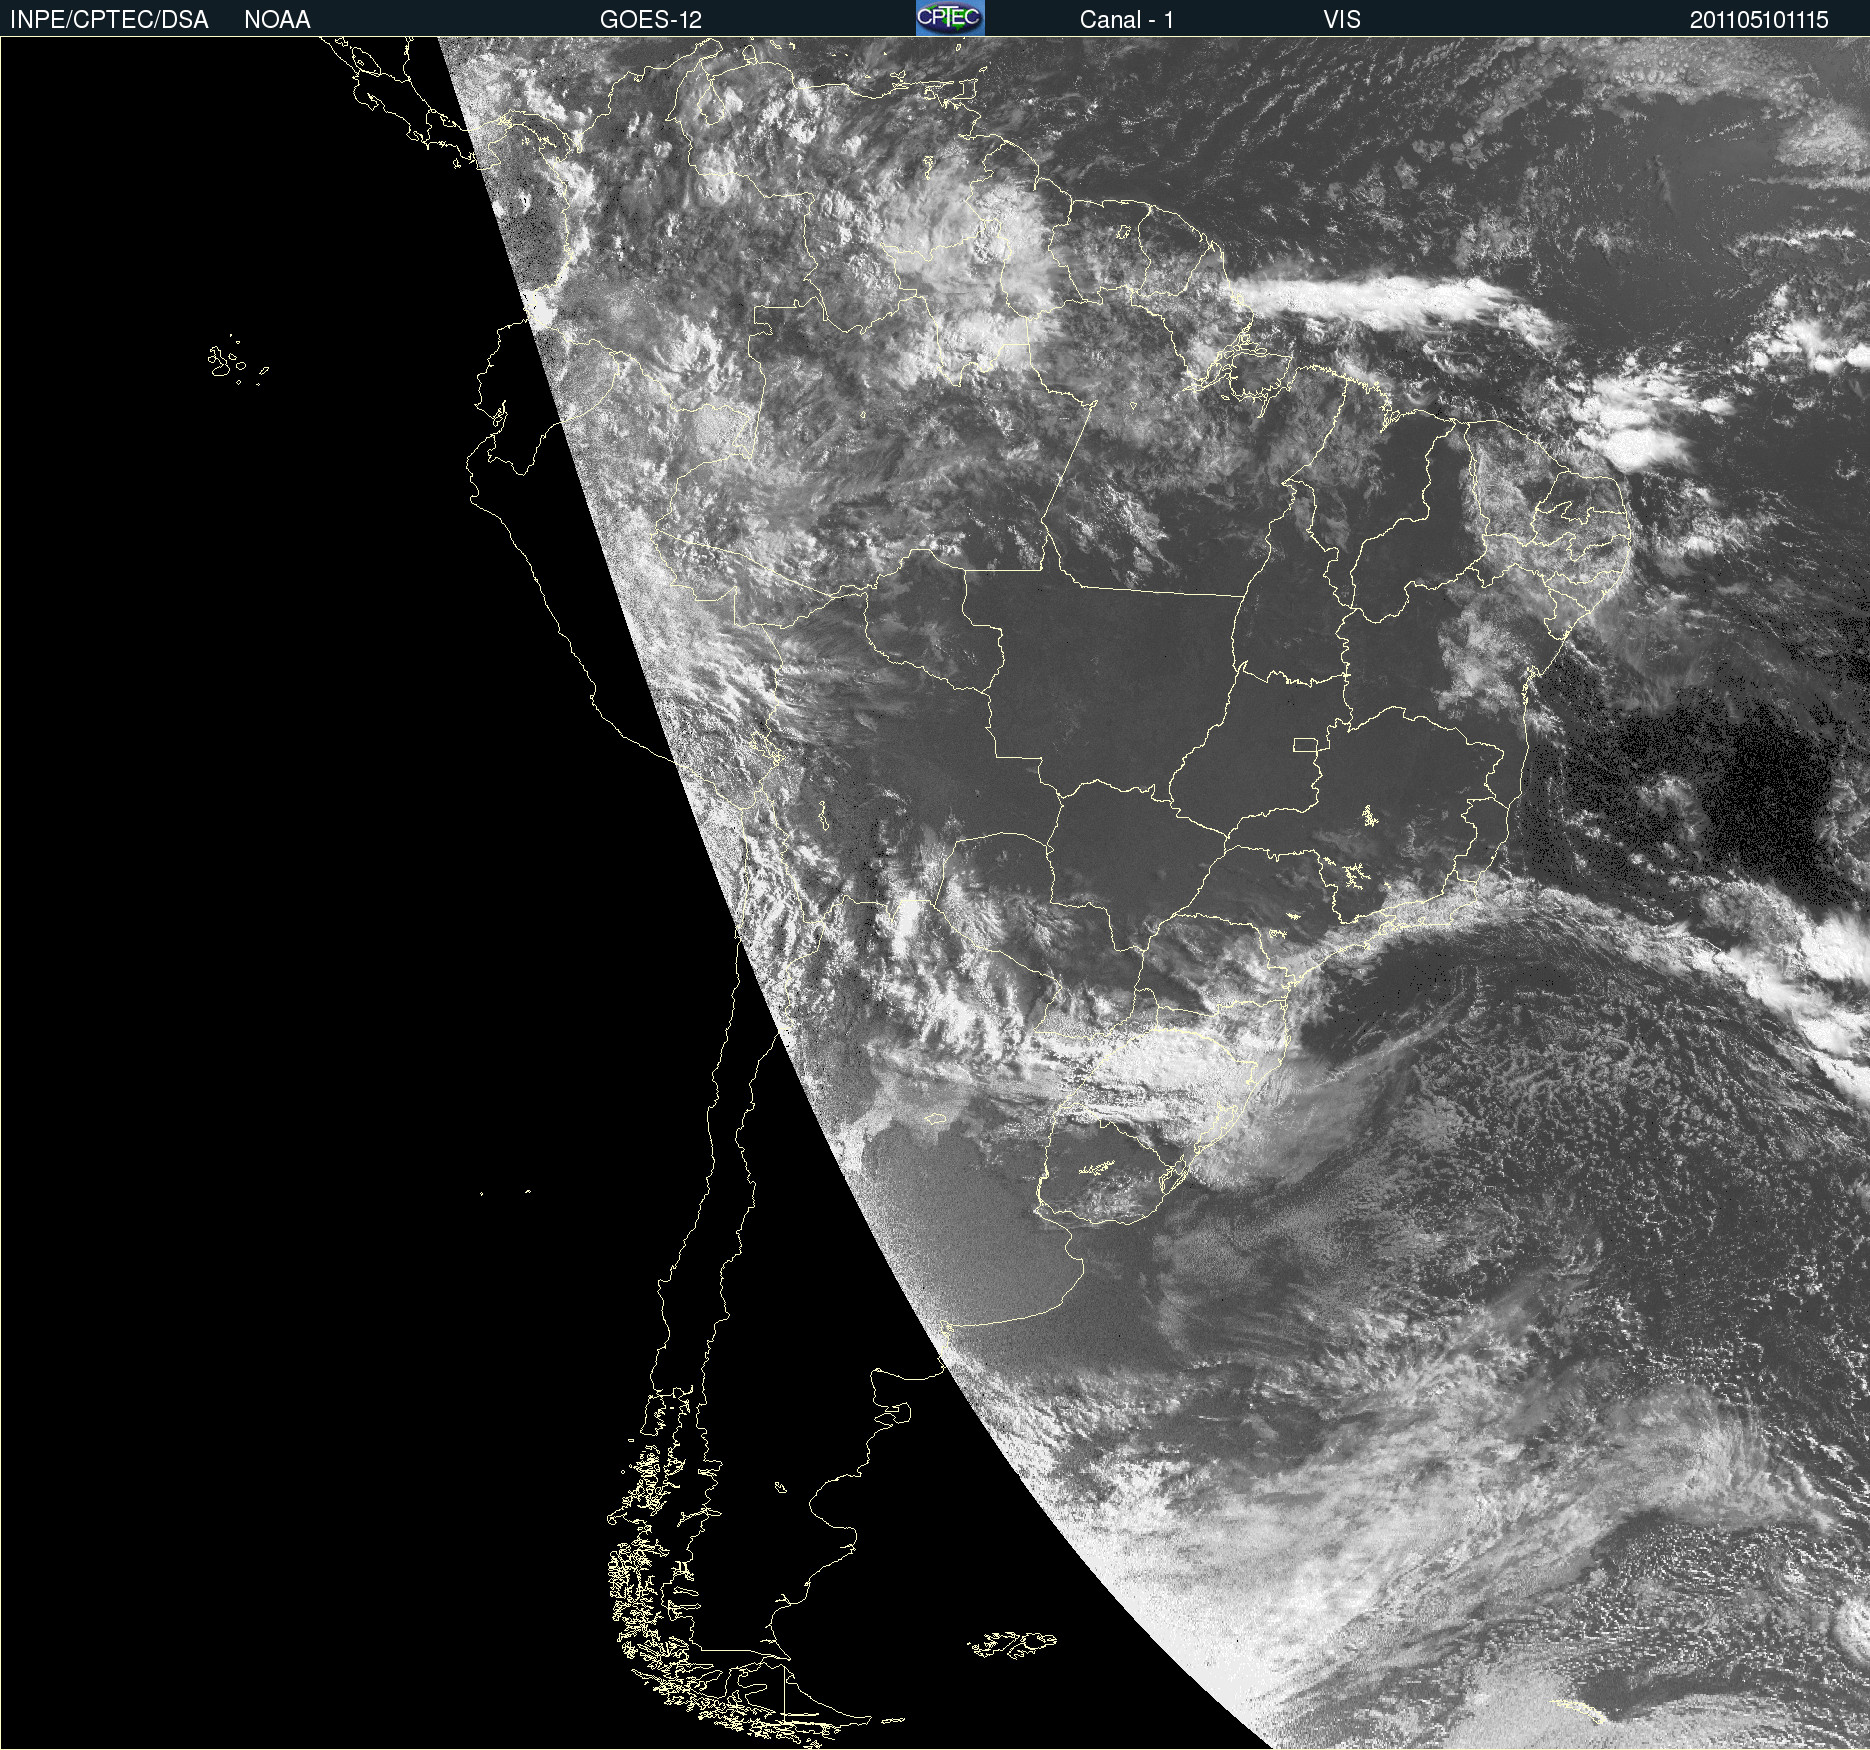Image resolution: width=1870 pixels, height=1750 pixels.
Task: Click the VIS channel label
Action: [x=1342, y=20]
